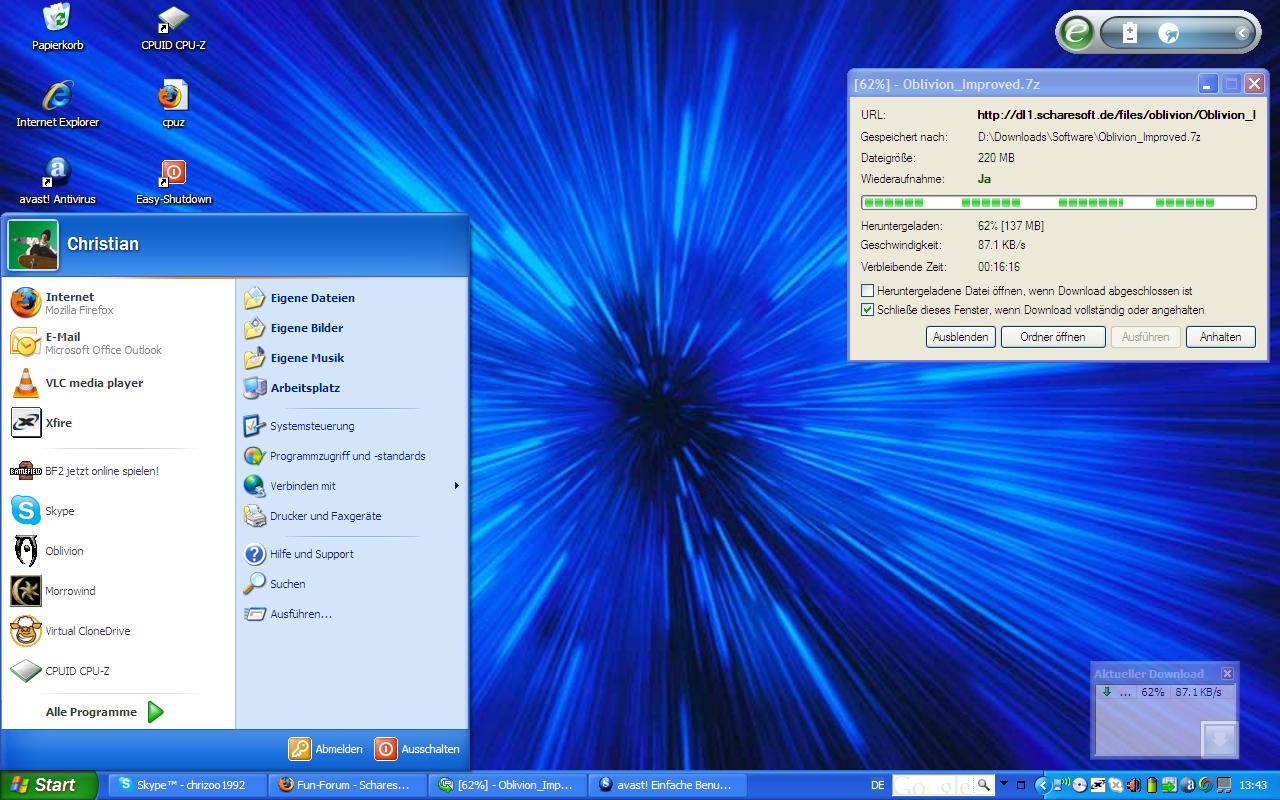Open Xfire from the pinned programs list
The image size is (1280, 800).
(58, 423)
